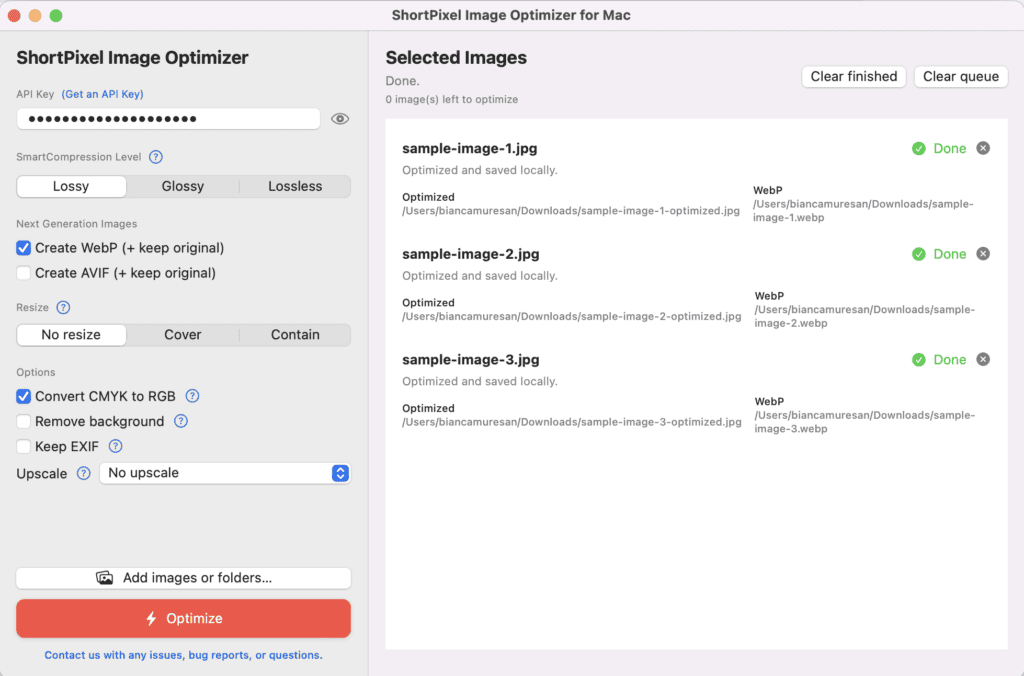1024x676 pixels.
Task: Enable the Remove background option
Action: pos(23,421)
